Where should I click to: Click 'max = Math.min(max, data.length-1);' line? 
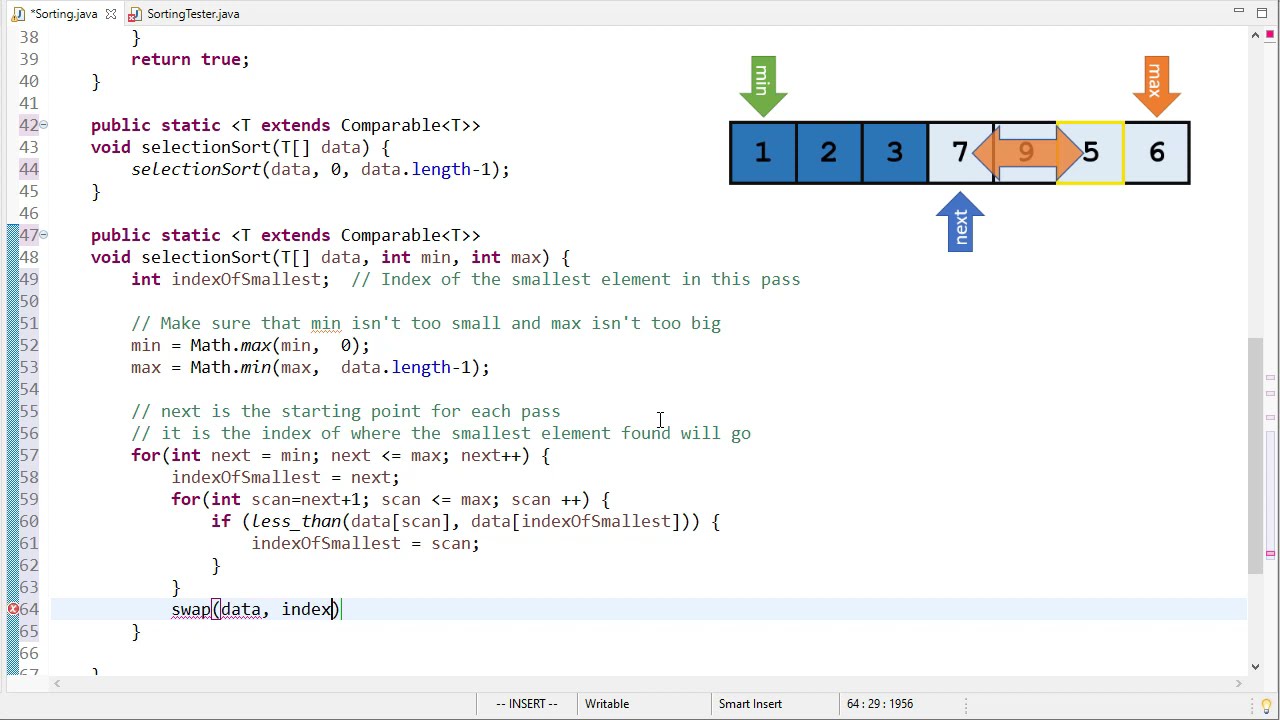(x=310, y=367)
